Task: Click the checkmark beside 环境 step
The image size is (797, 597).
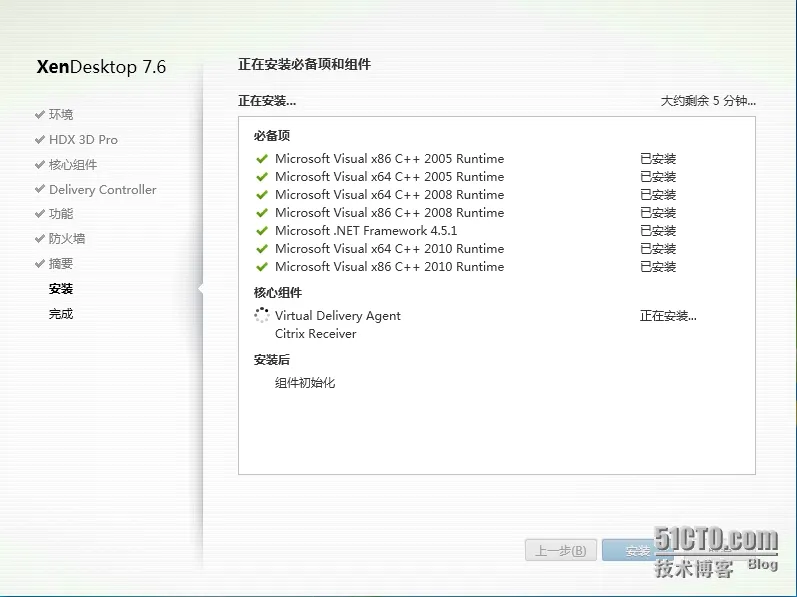Action: pos(40,114)
